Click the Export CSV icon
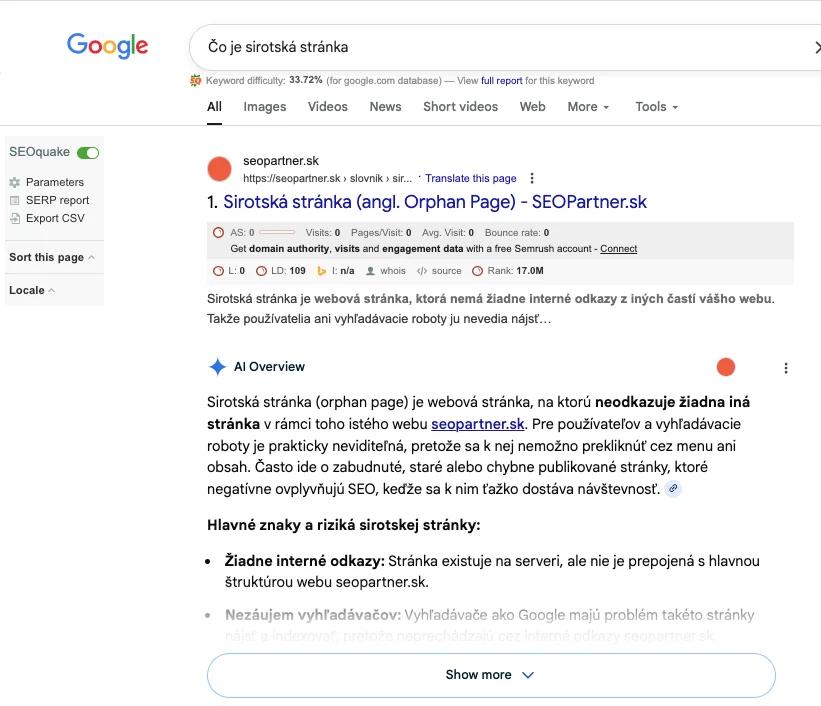The width and height of the screenshot is (821, 706). [x=14, y=218]
